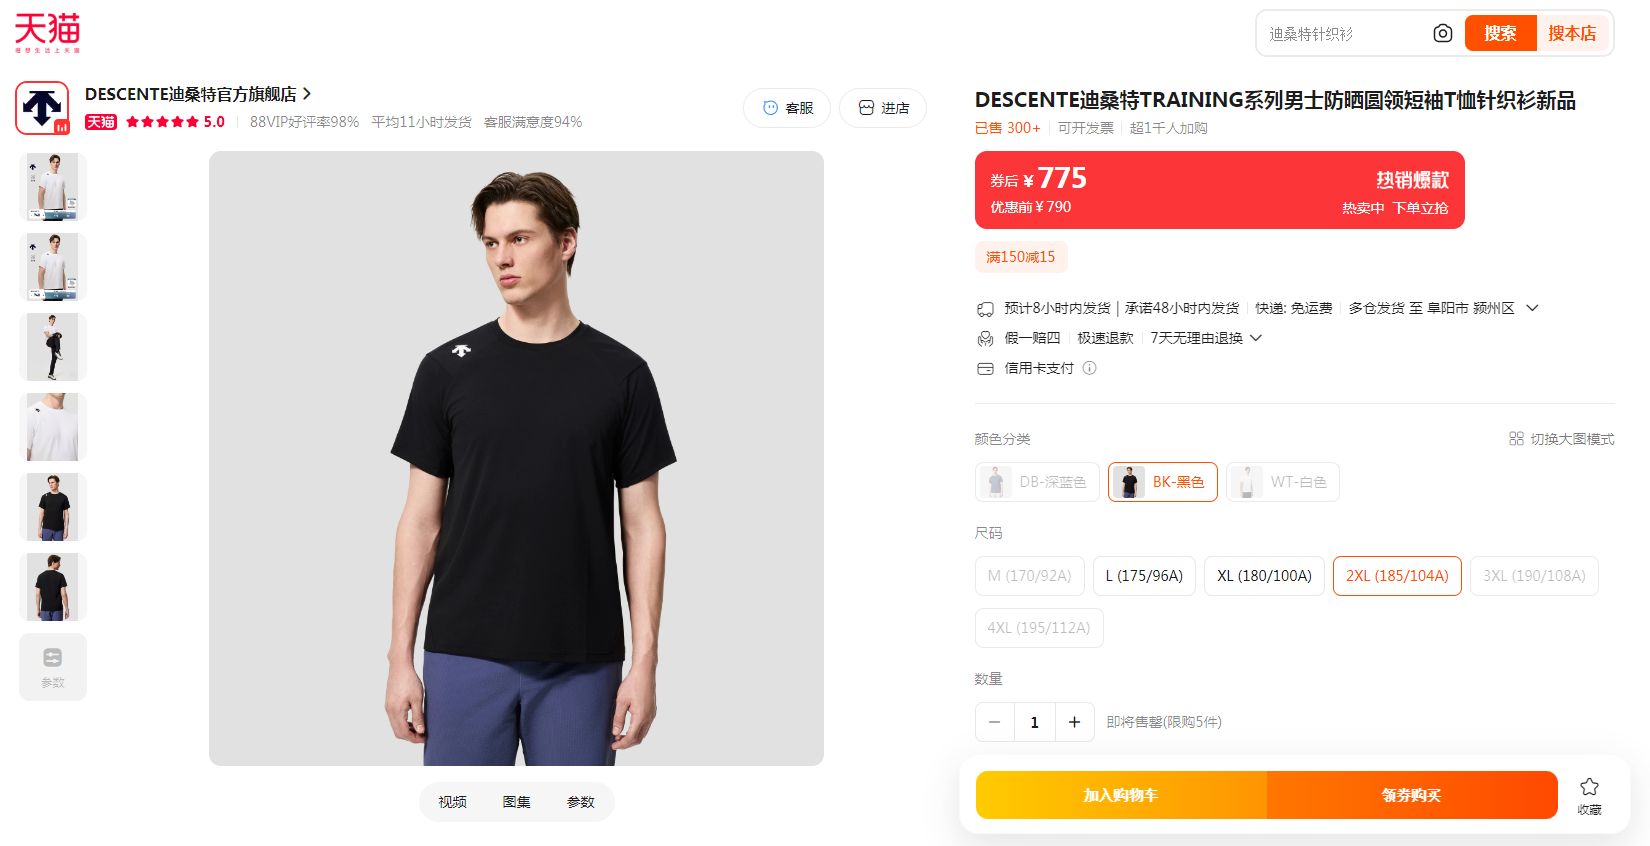Switch to the 视频 tab
The image size is (1650, 846).
[452, 802]
